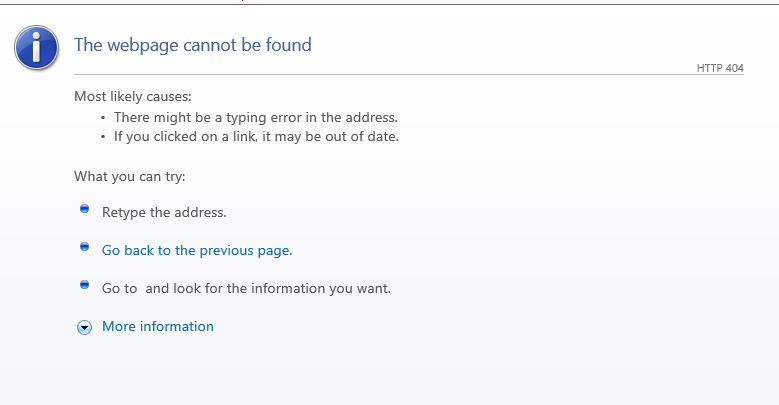Open the More information link
The height and width of the screenshot is (405, 779).
point(158,326)
